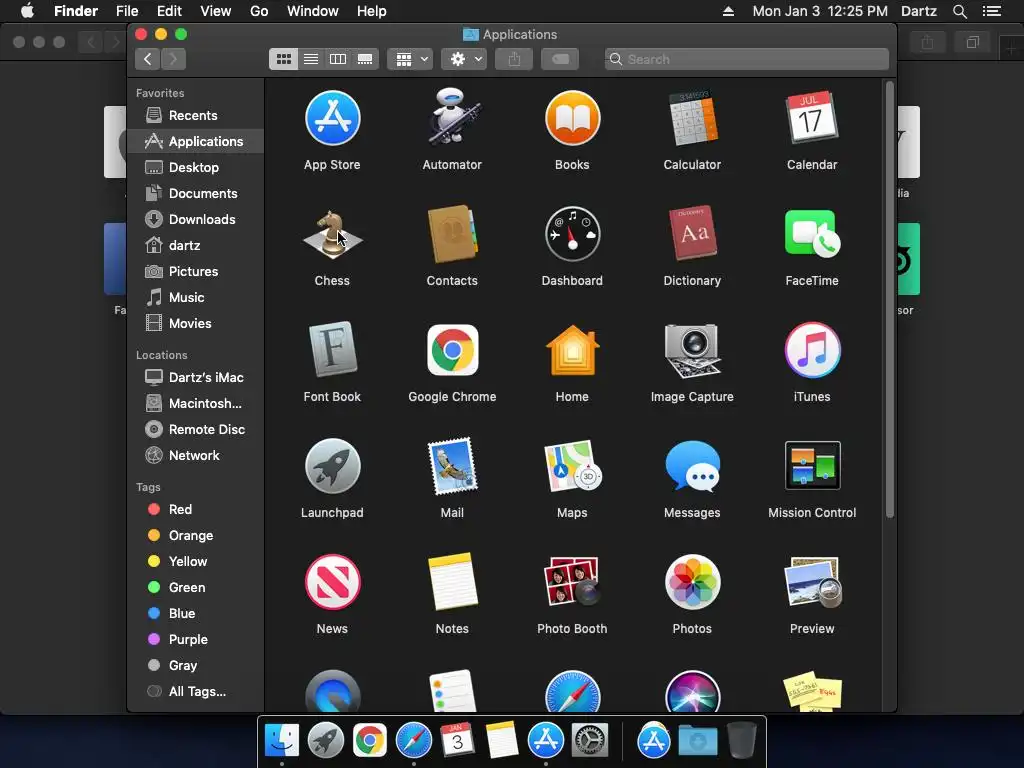Open the App Store application icon
Screen dimensions: 1024x768
[x=332, y=118]
